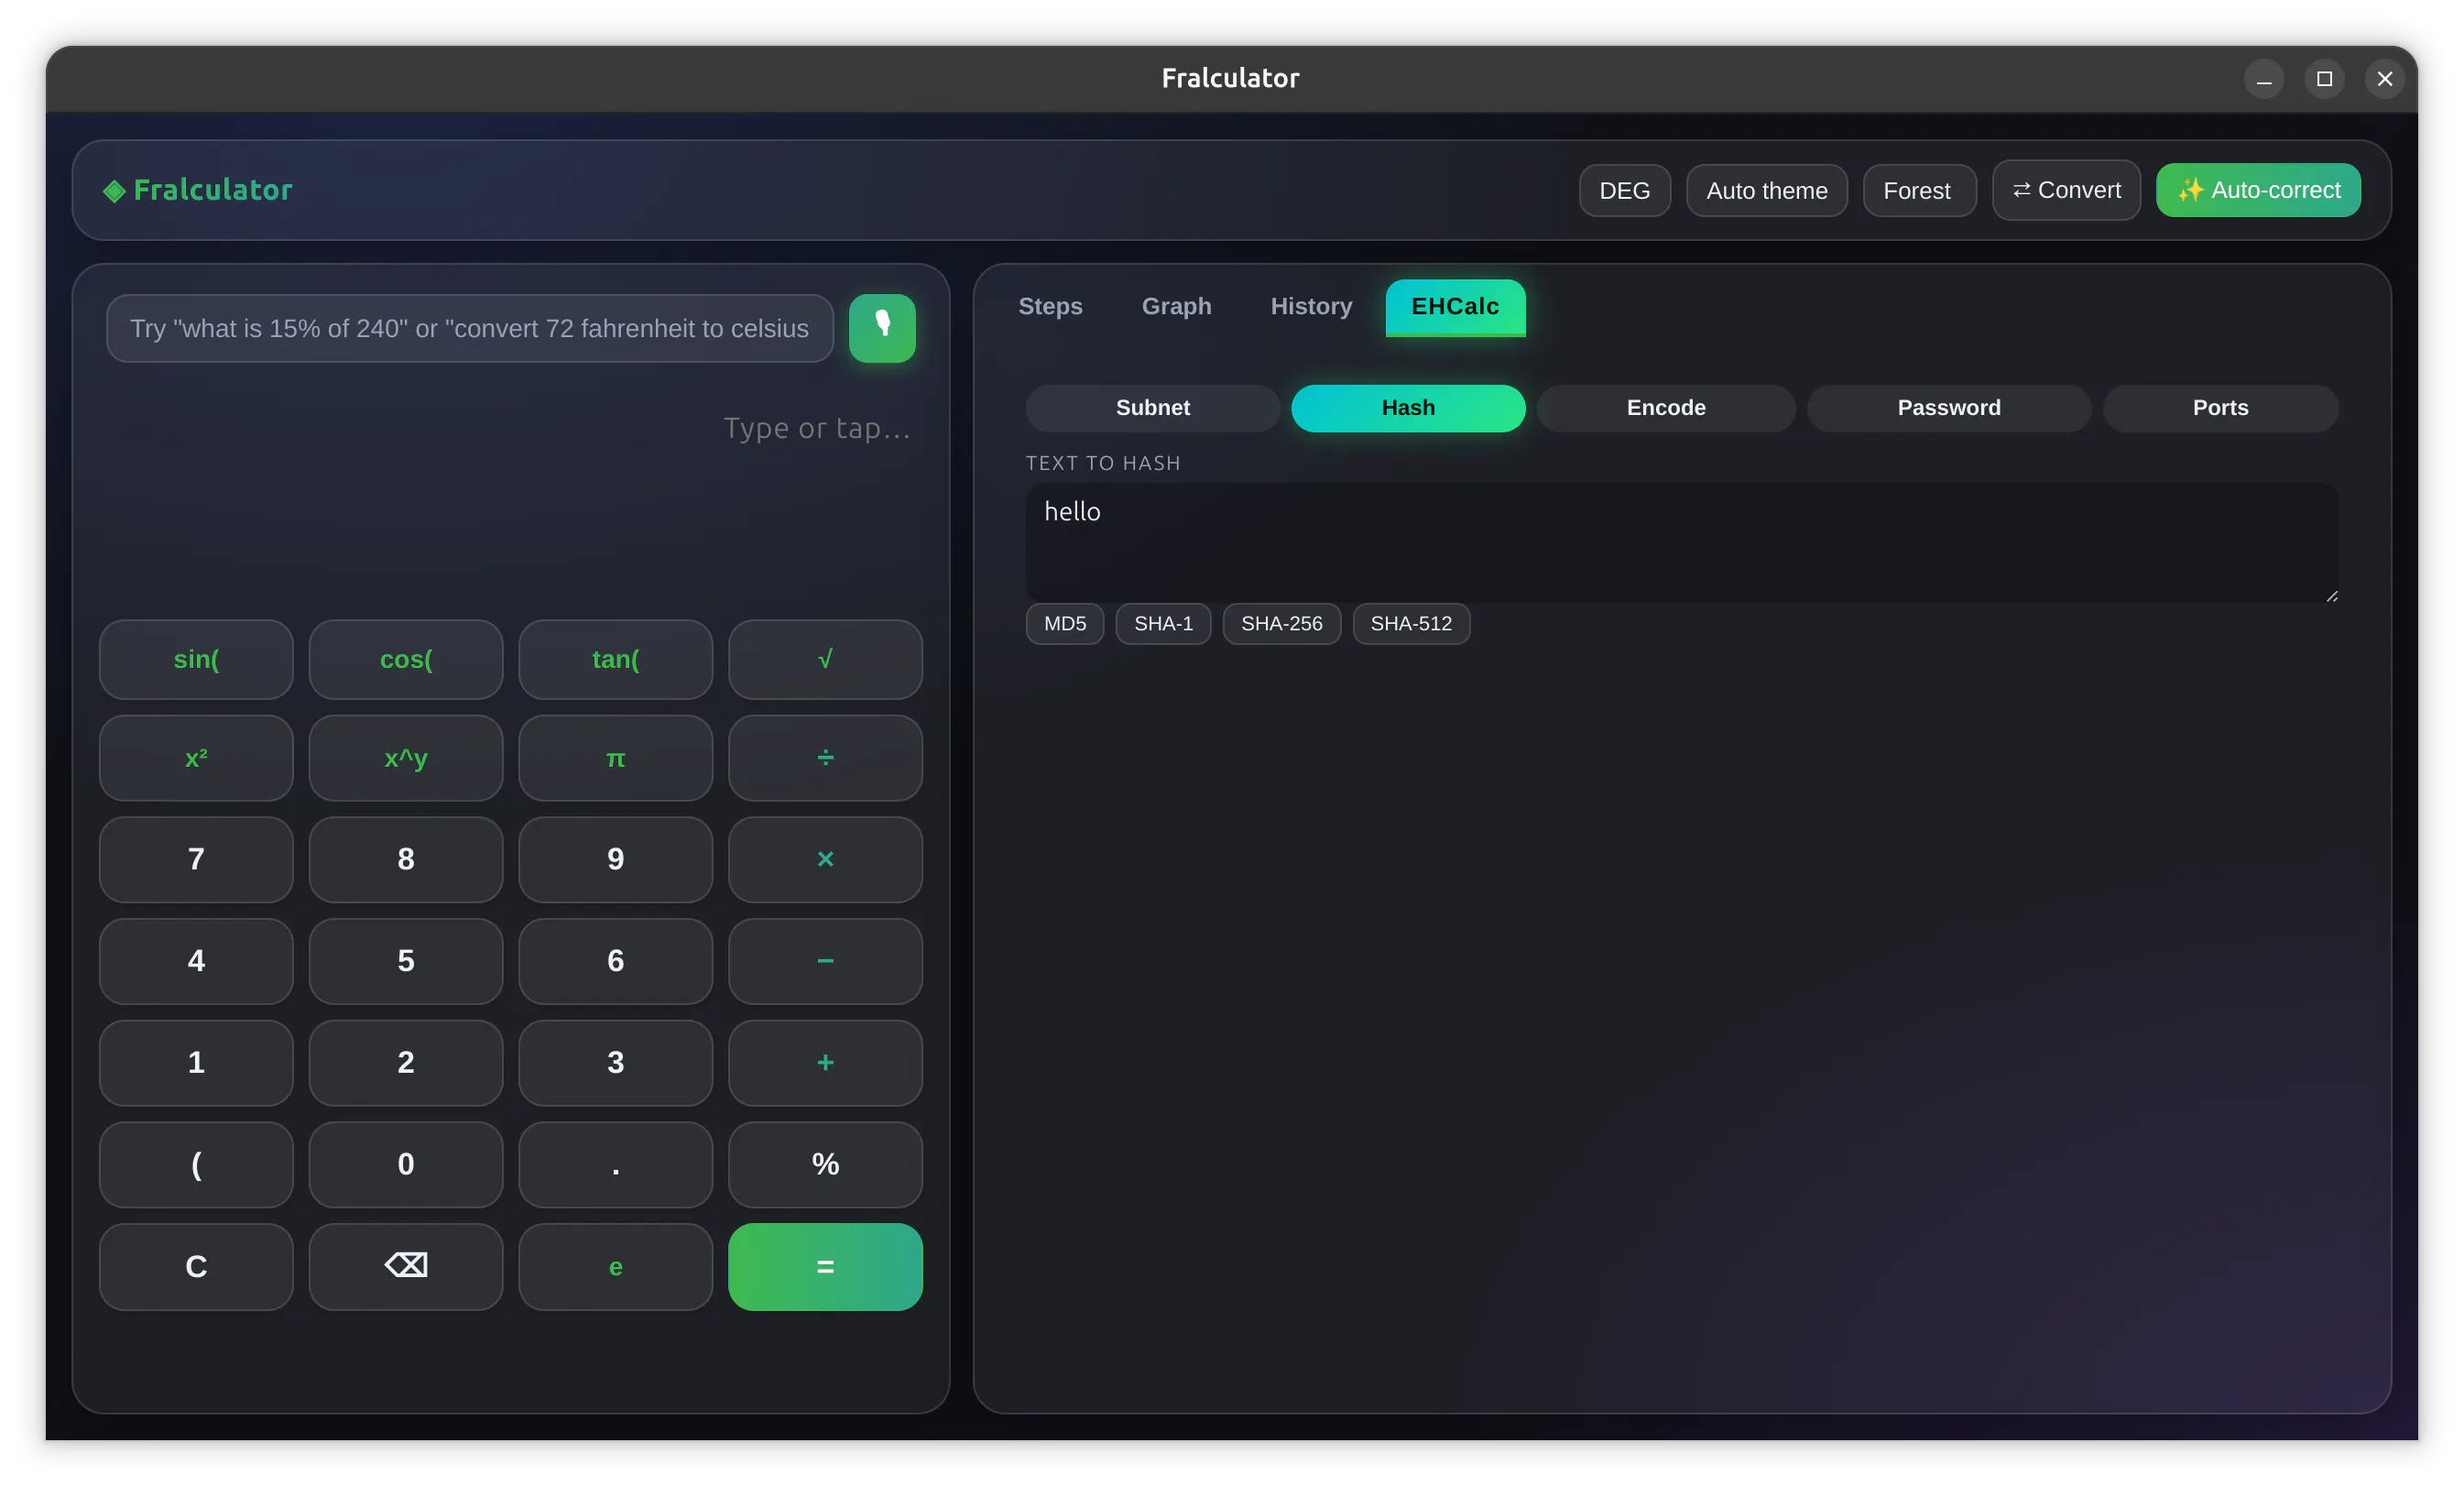This screenshot has height=1486, width=2464.
Task: Switch to the Graph tab
Action: pos(1176,306)
